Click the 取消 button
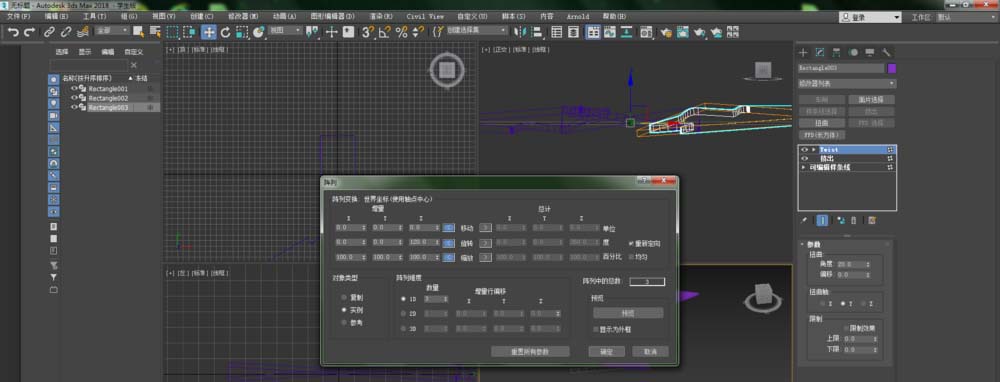The image size is (1000, 382). click(x=651, y=351)
